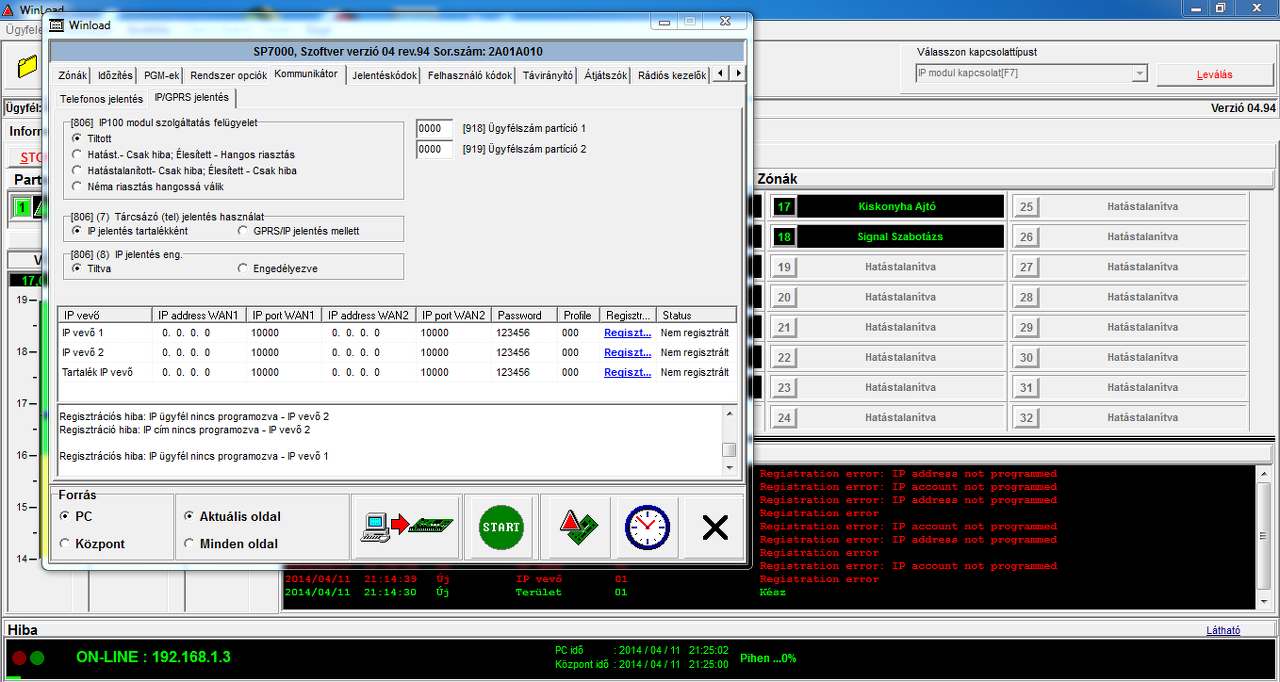Click the black X cancel icon
Image resolution: width=1280 pixels, height=682 pixels.
tap(714, 527)
